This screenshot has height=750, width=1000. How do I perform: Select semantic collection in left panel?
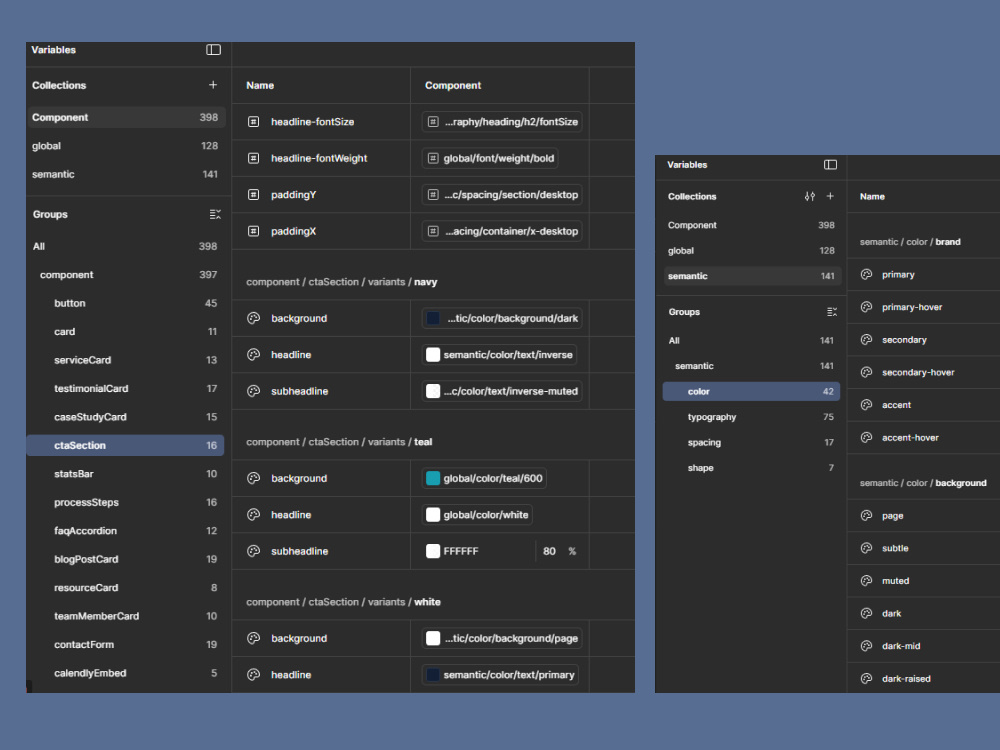(x=126, y=174)
